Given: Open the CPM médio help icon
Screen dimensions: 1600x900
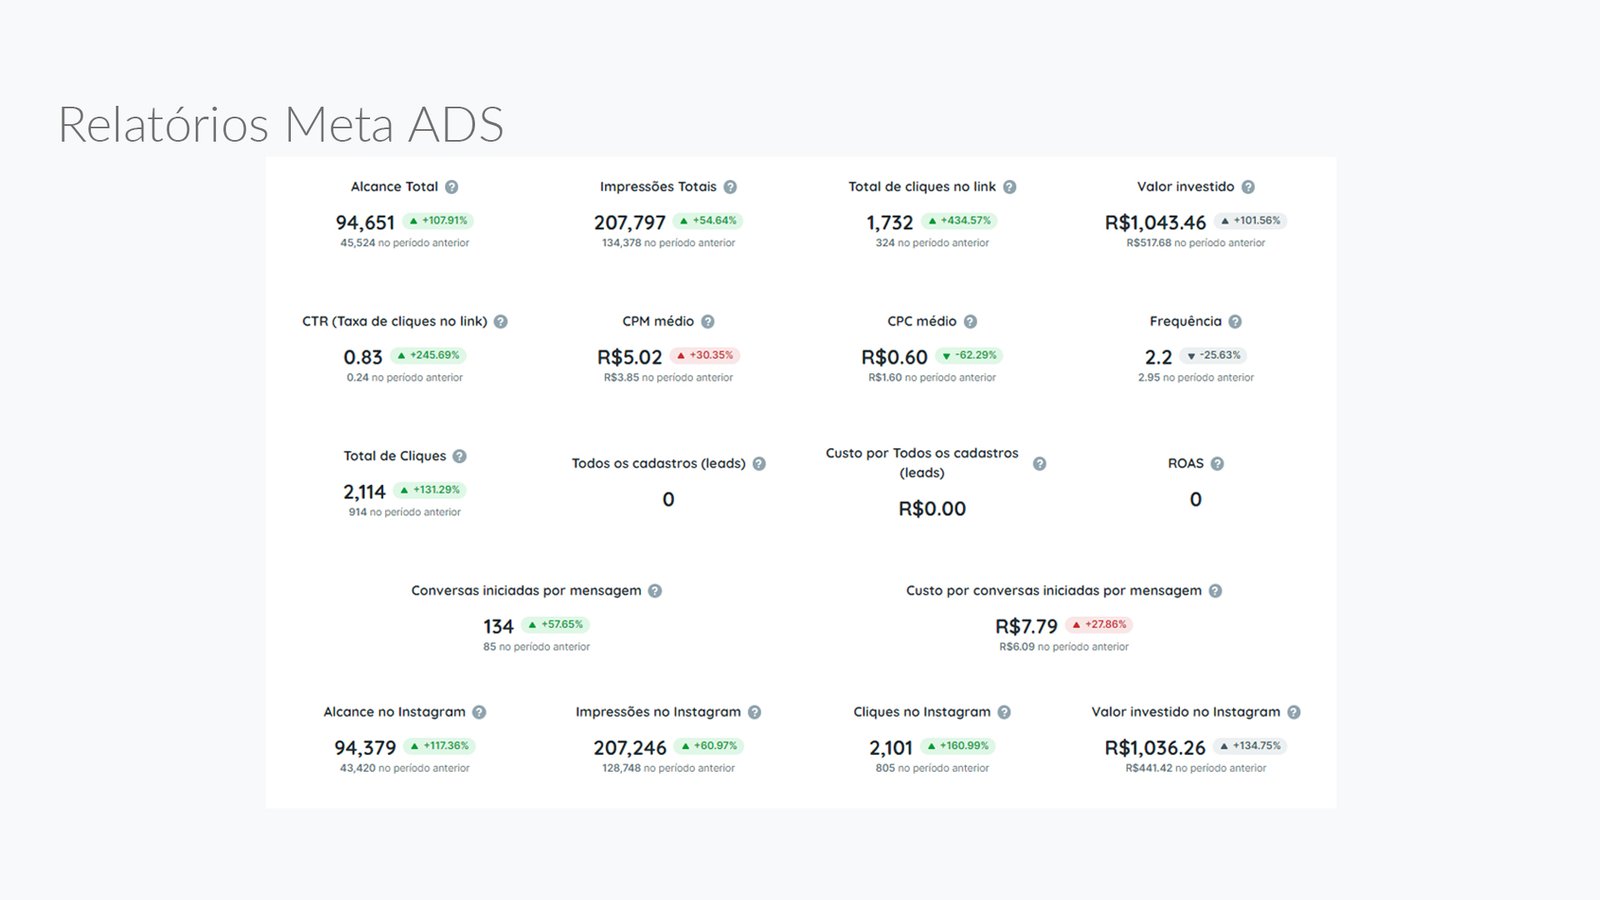Looking at the screenshot, I should point(708,322).
